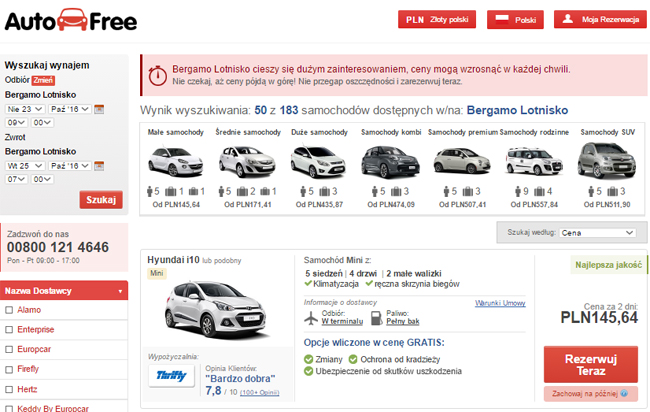
Task: Click the rating 7,8 value
Action: [x=213, y=391]
